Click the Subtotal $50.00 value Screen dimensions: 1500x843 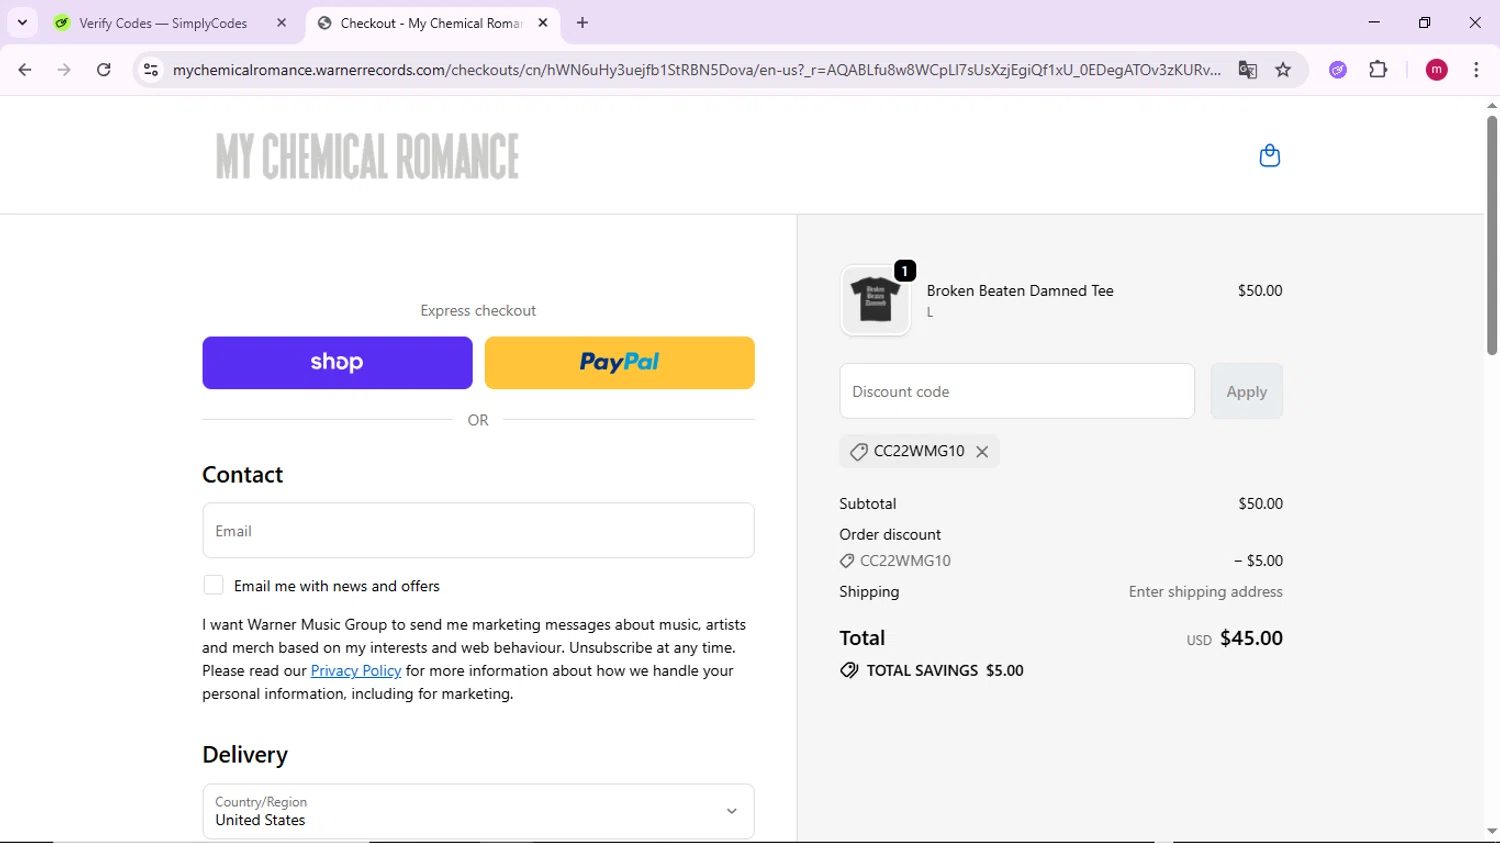pyautogui.click(x=1260, y=504)
